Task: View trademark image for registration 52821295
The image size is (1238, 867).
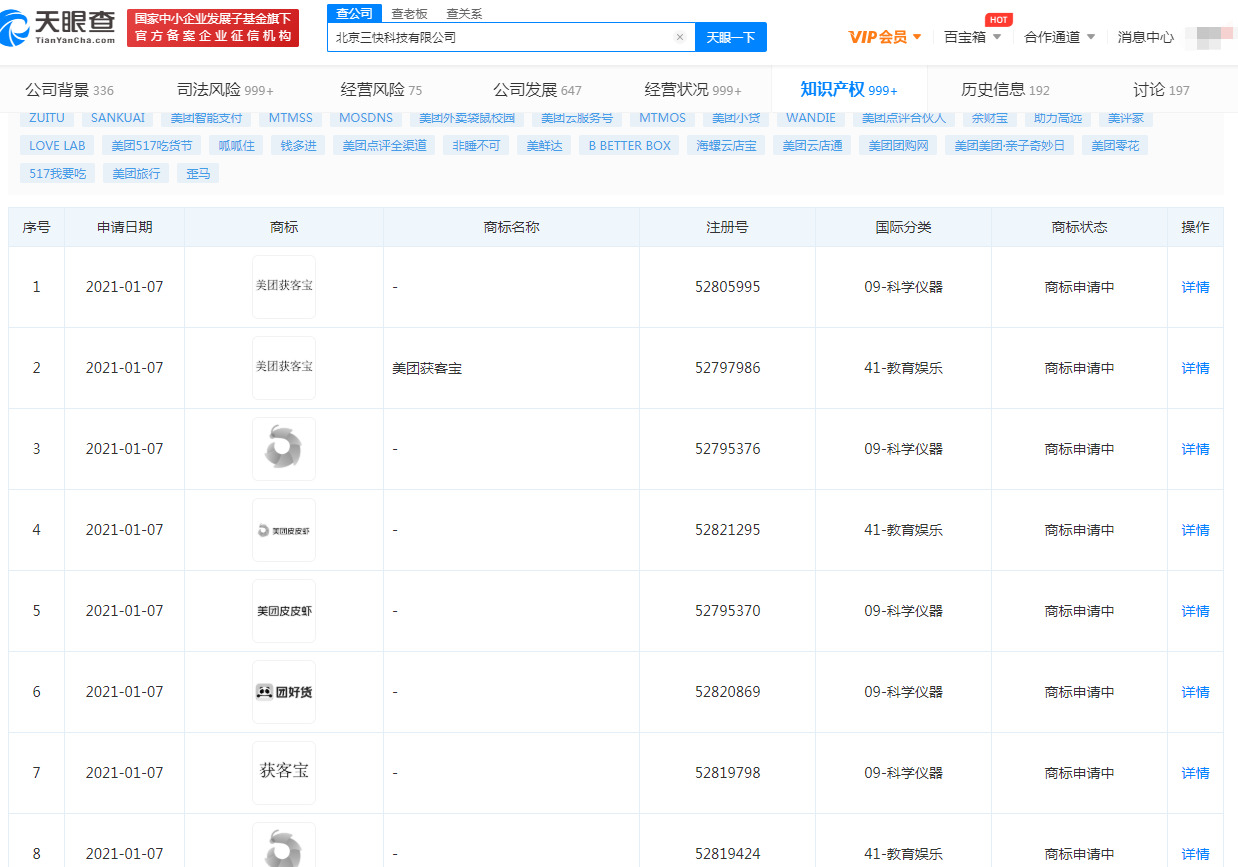Action: click(x=284, y=530)
